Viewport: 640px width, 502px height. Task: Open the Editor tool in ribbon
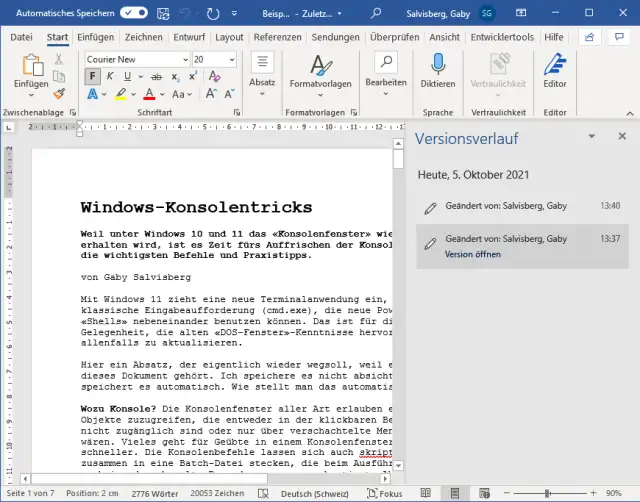coord(554,65)
